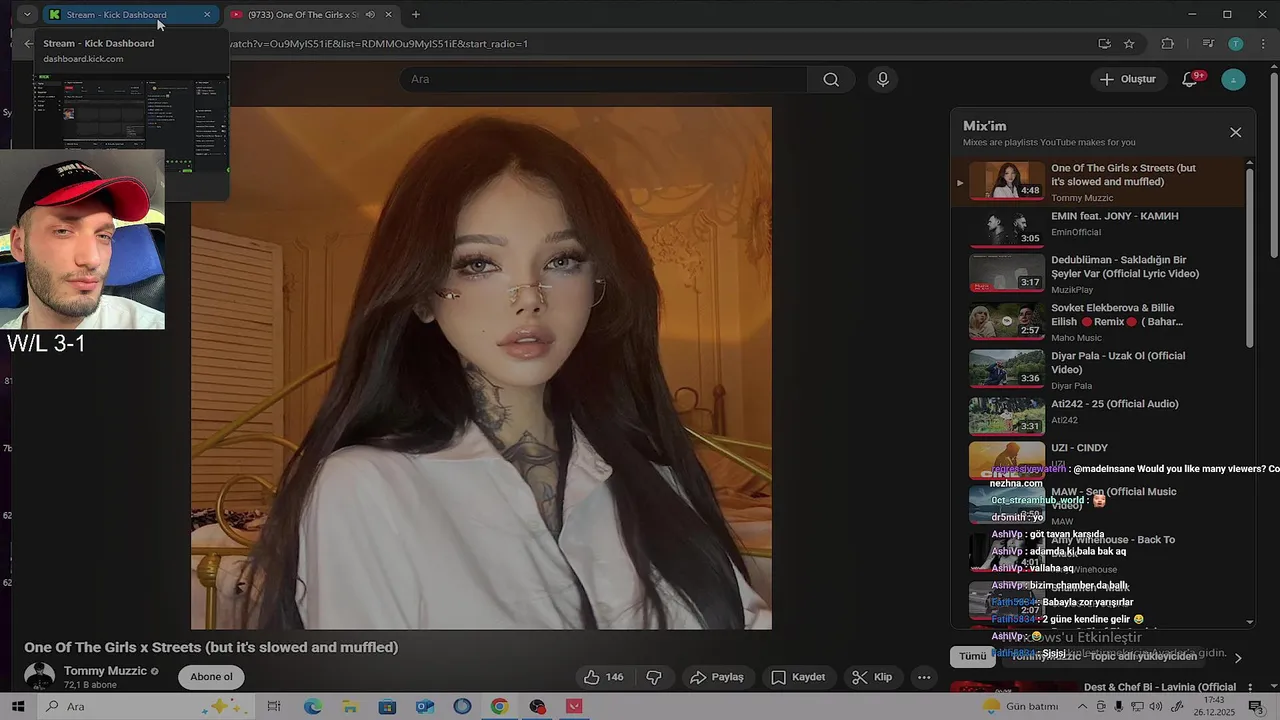Image resolution: width=1280 pixels, height=720 pixels.
Task: Open Windows notification center
Action: click(1255, 706)
